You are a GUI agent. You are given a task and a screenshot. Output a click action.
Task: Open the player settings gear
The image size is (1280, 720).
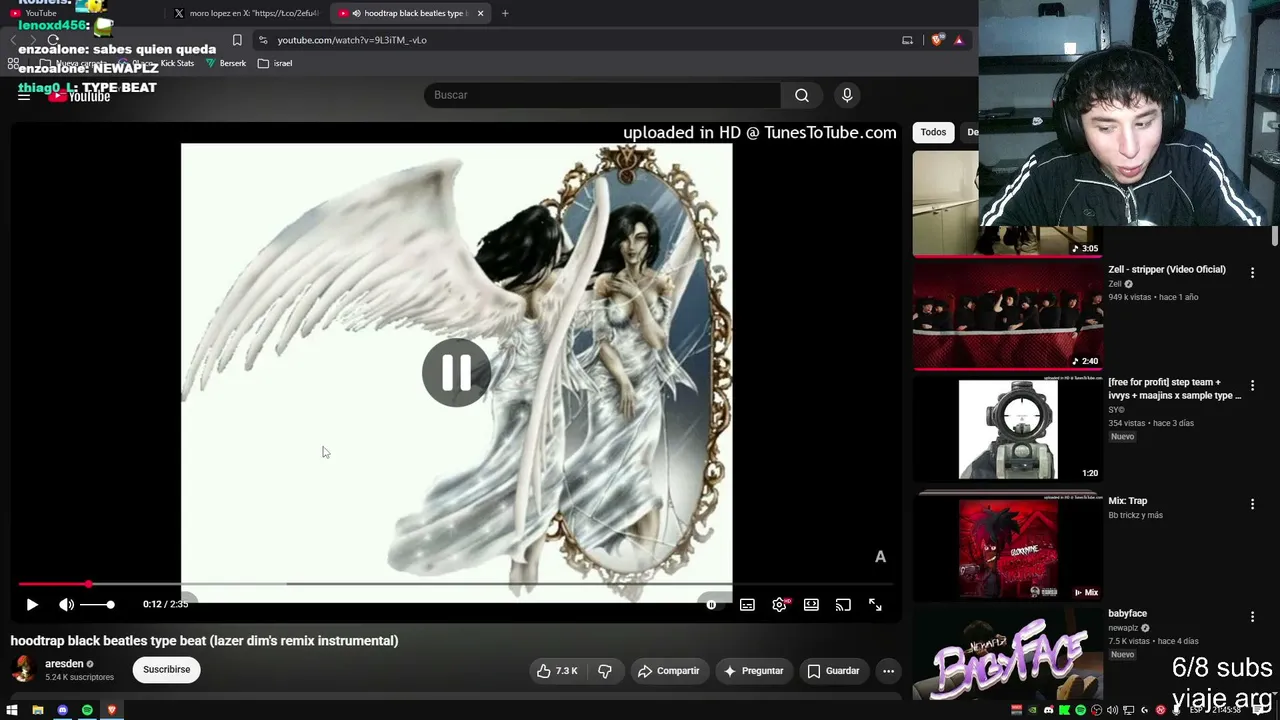[779, 605]
